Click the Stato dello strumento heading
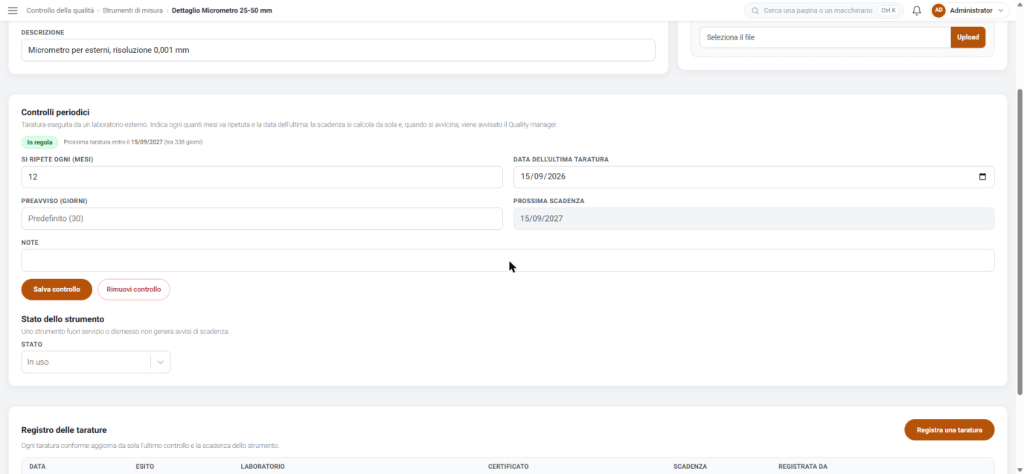Screen dimensions: 1024x474 pos(63,319)
